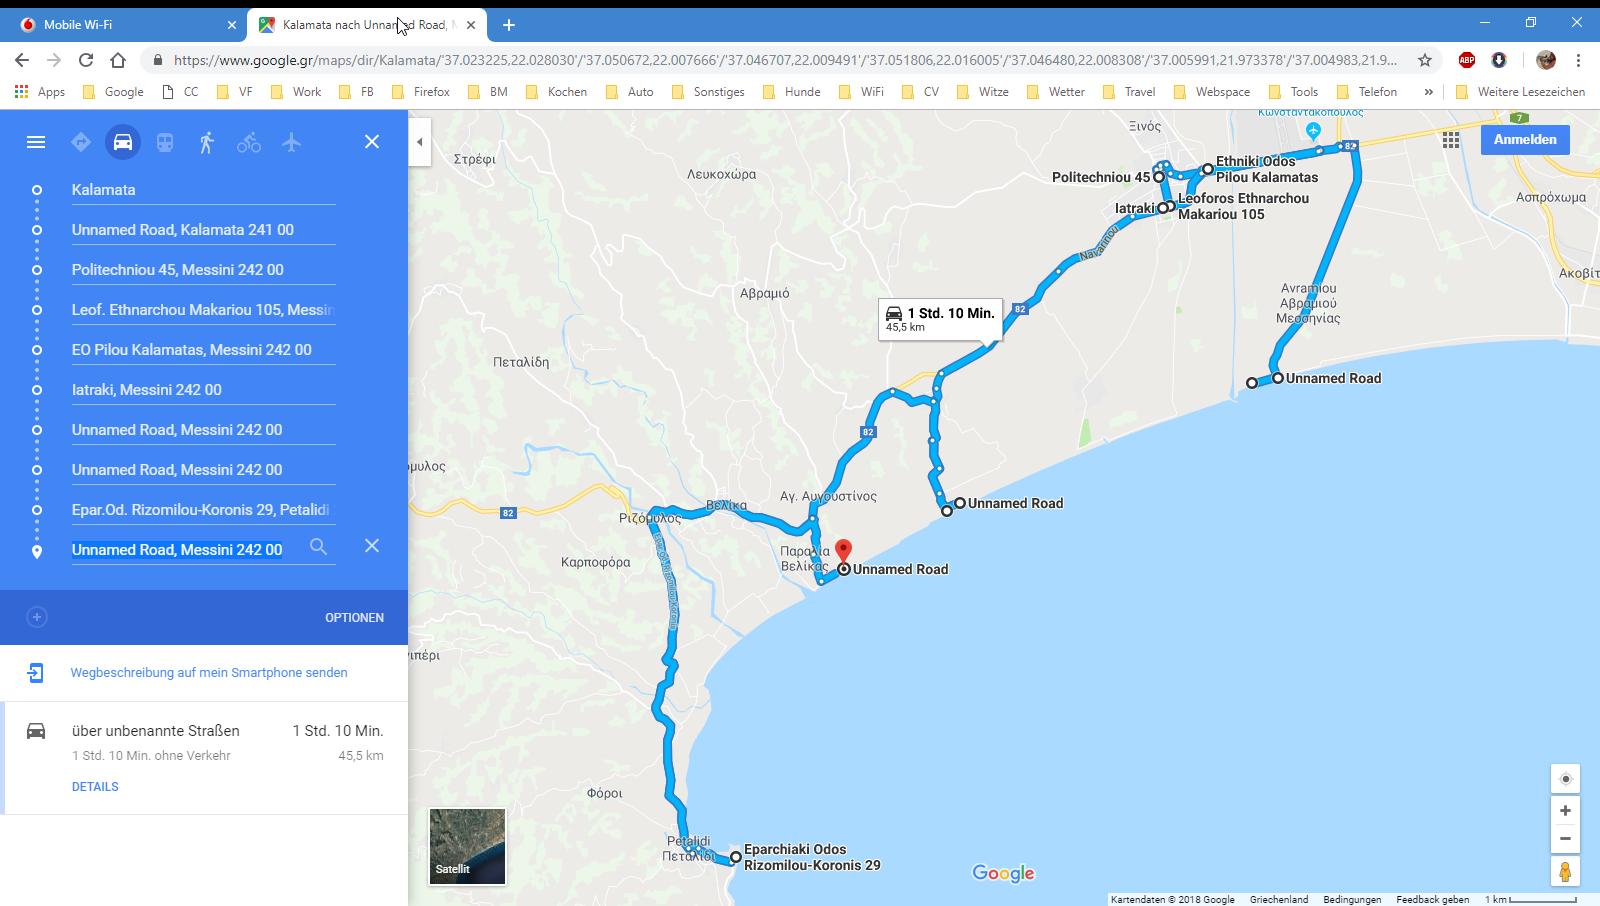Remove the last destination Unnamed Road, Messini
1600x906 pixels.
coord(372,546)
